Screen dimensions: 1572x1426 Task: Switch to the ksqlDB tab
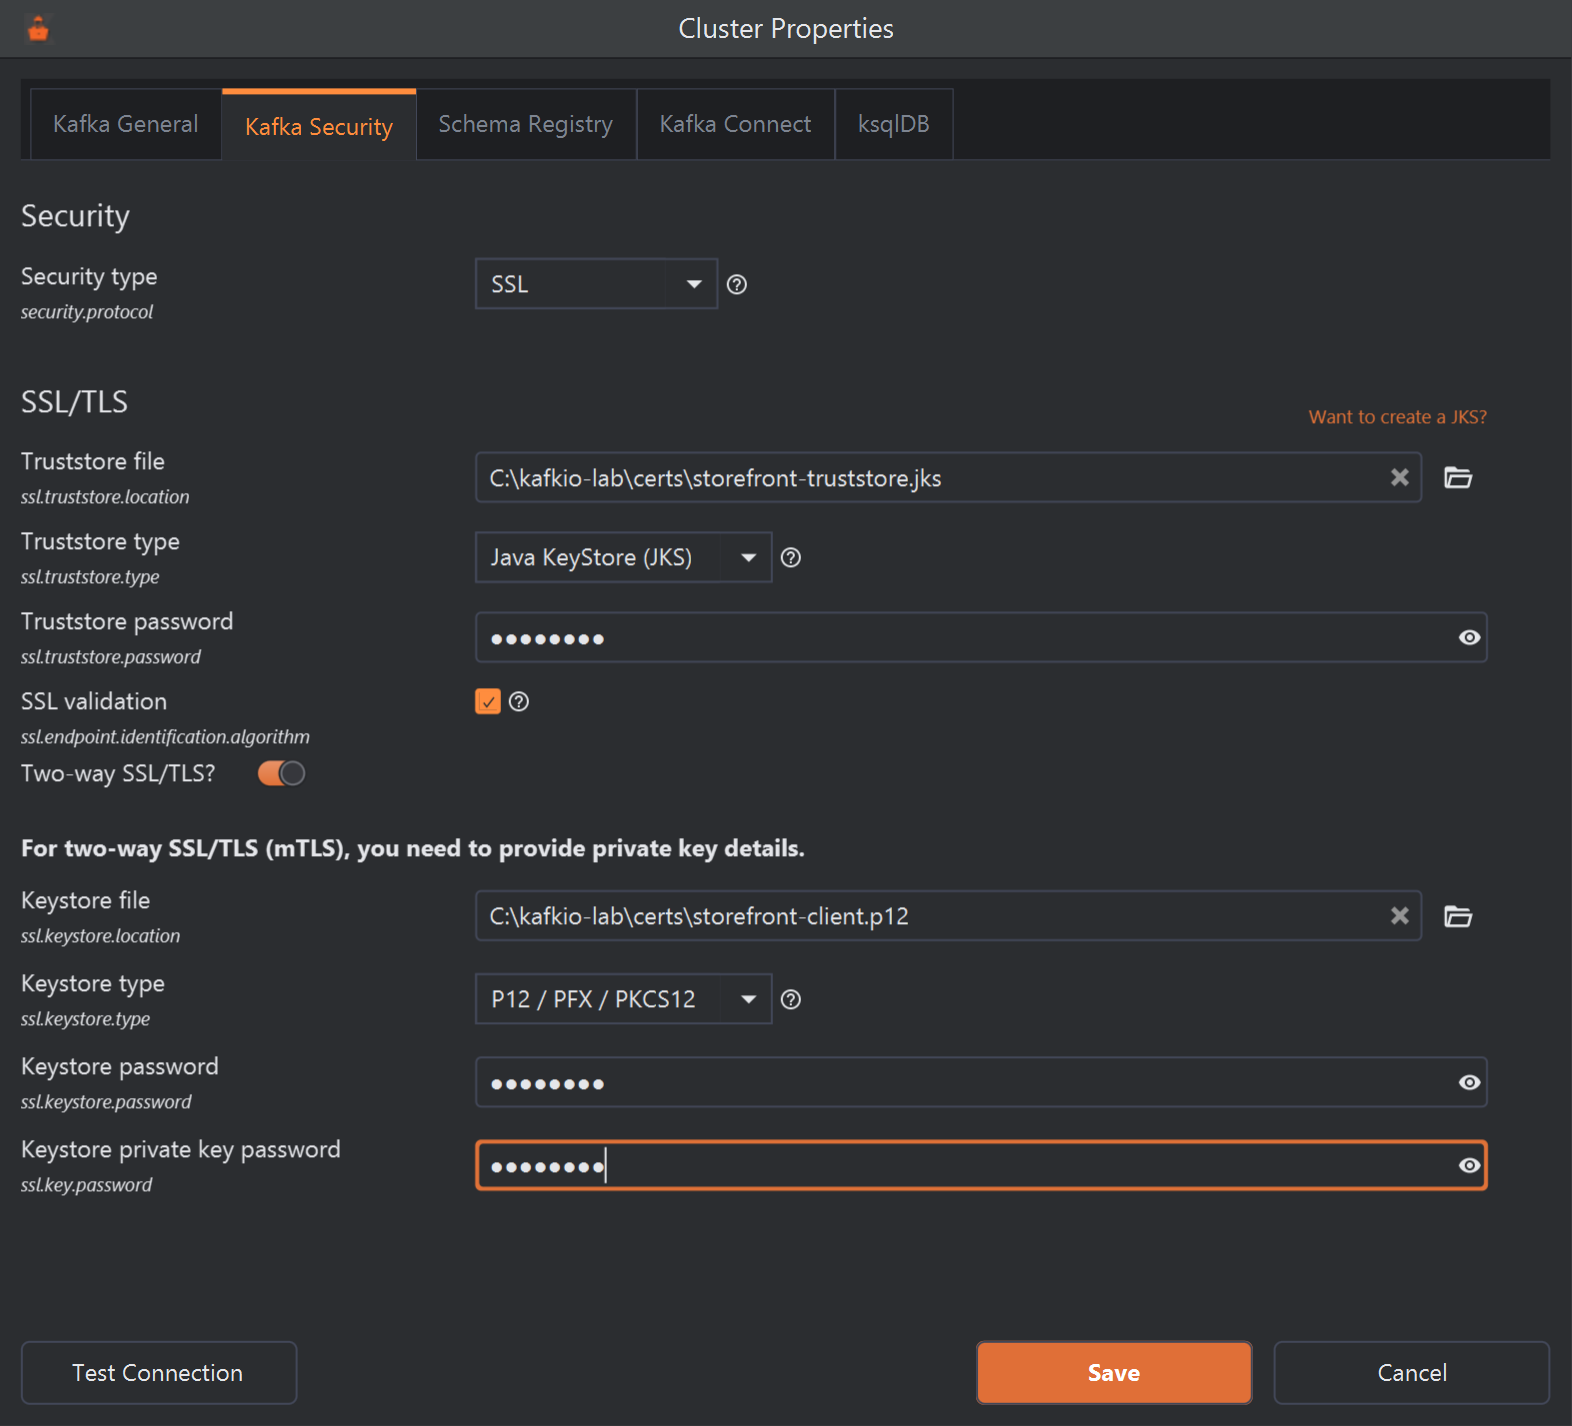(894, 124)
